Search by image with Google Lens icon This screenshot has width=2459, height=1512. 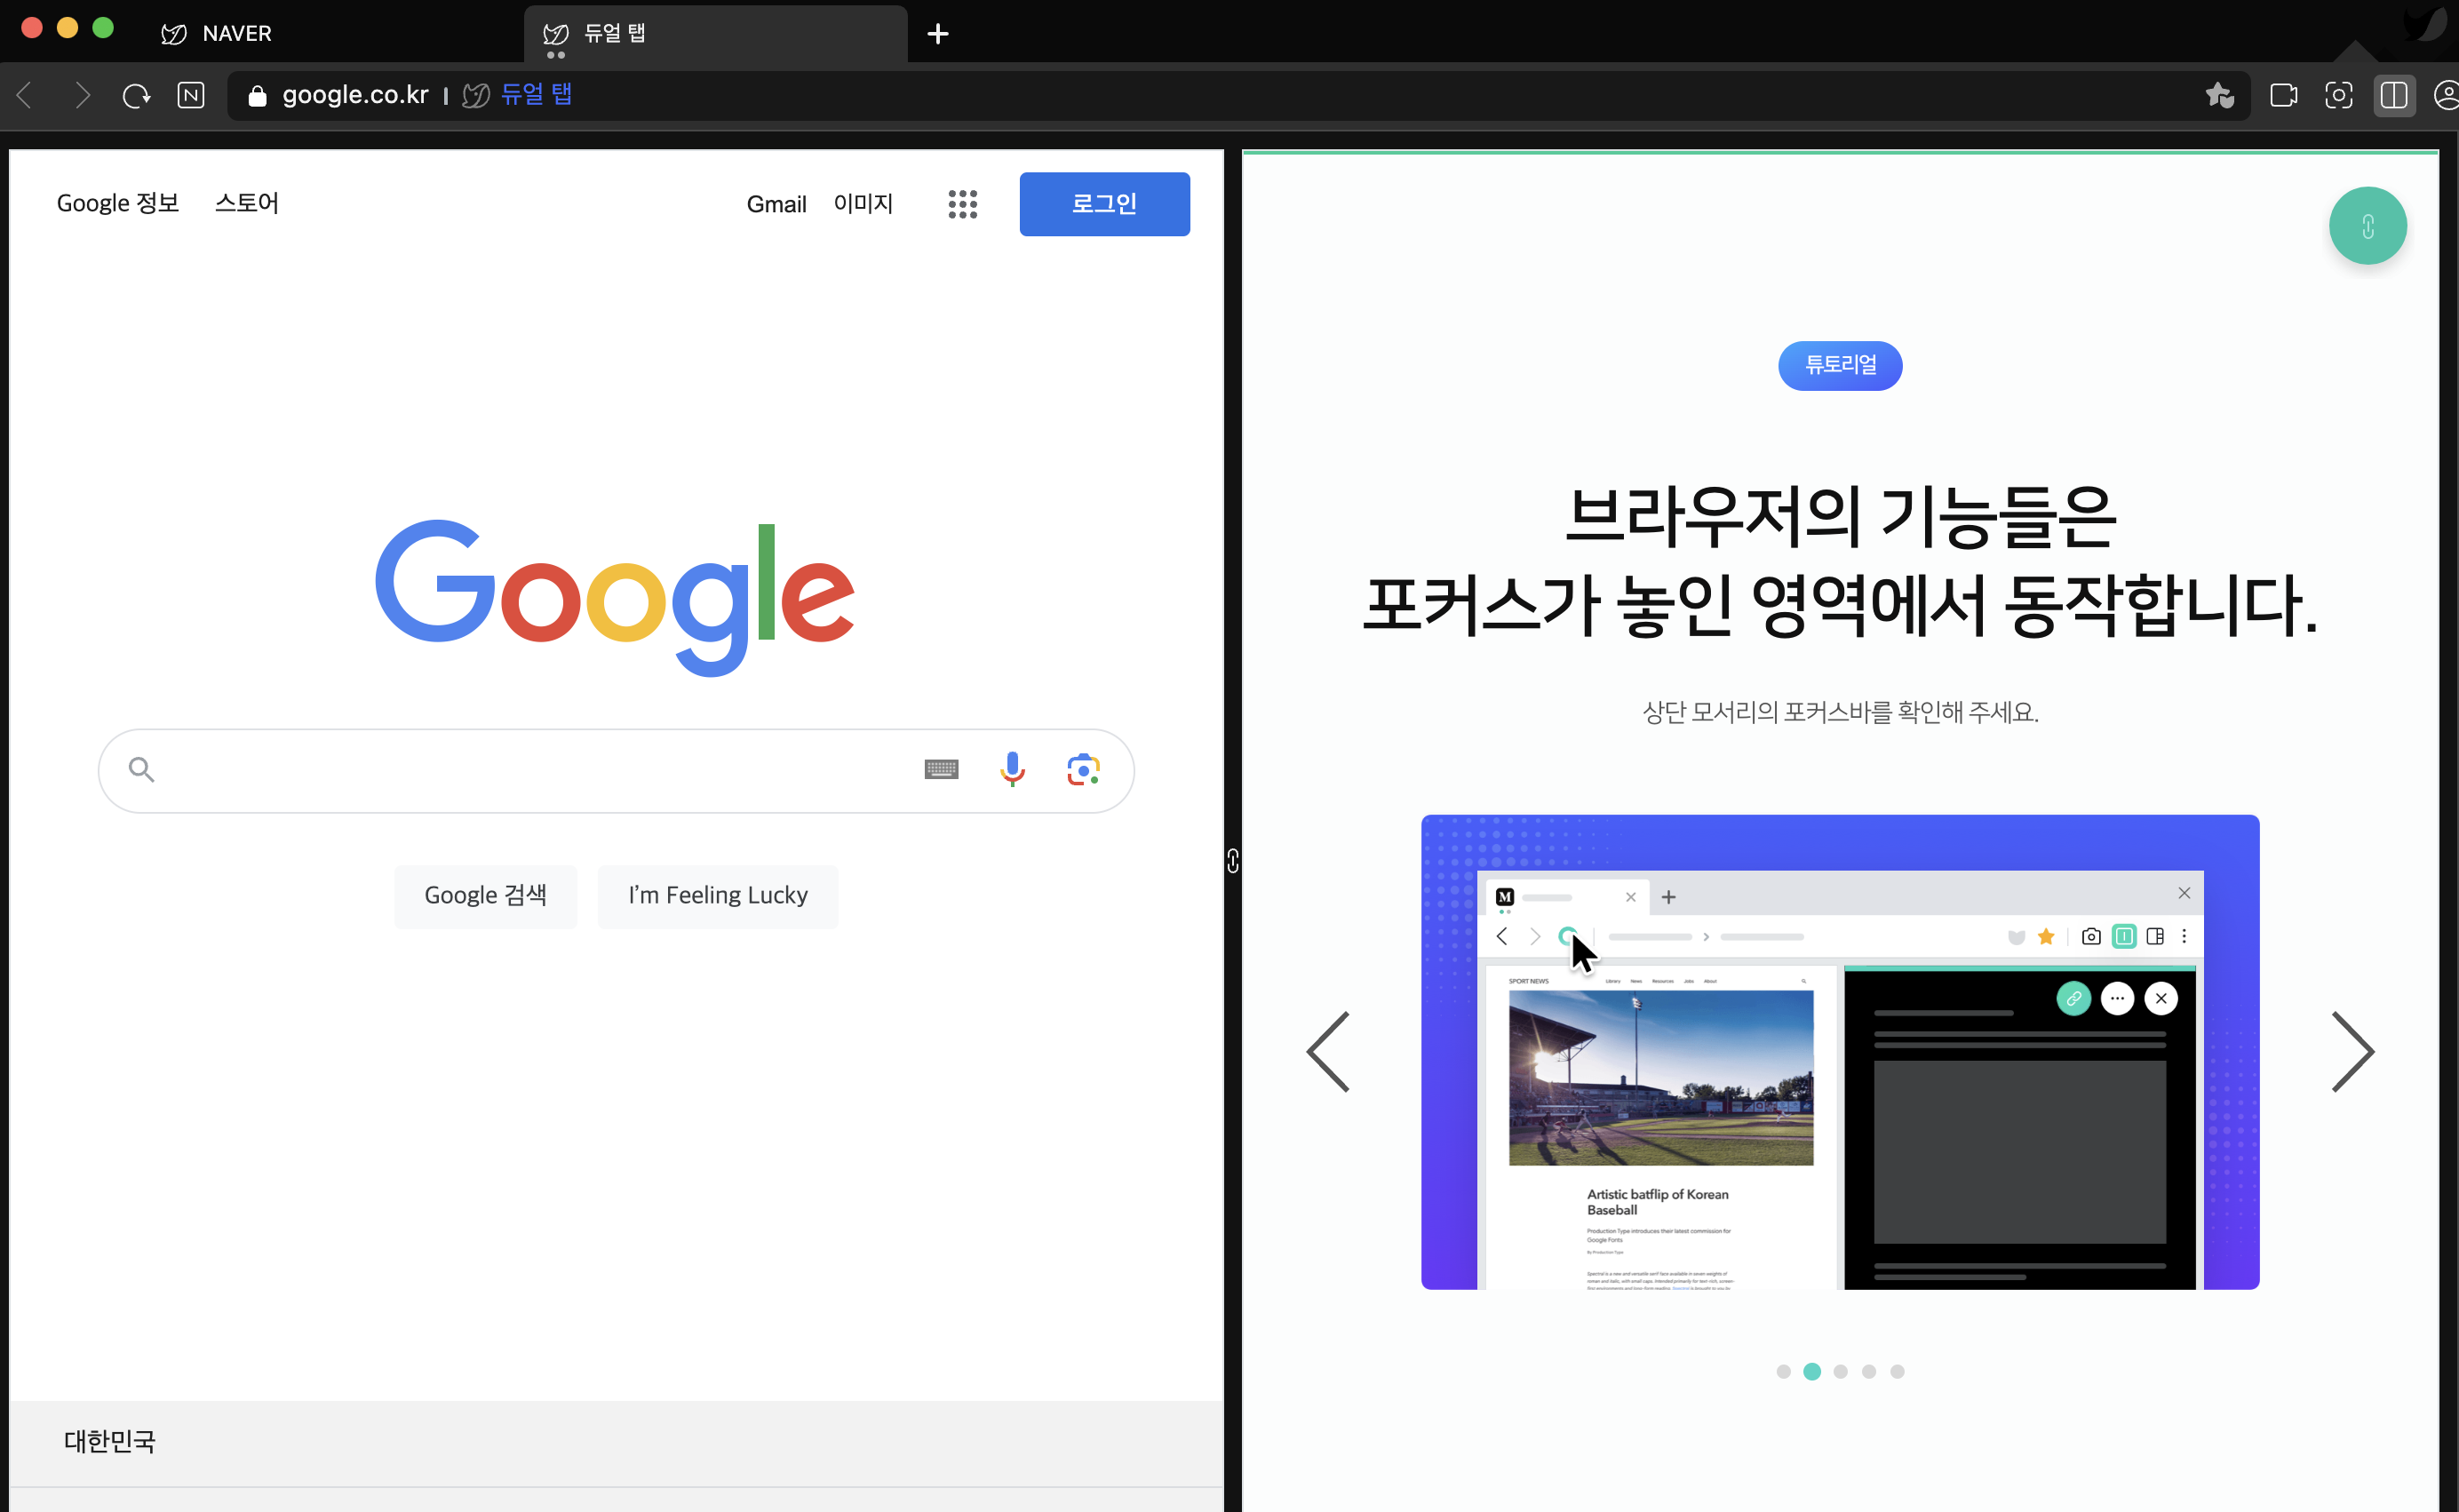(x=1083, y=769)
